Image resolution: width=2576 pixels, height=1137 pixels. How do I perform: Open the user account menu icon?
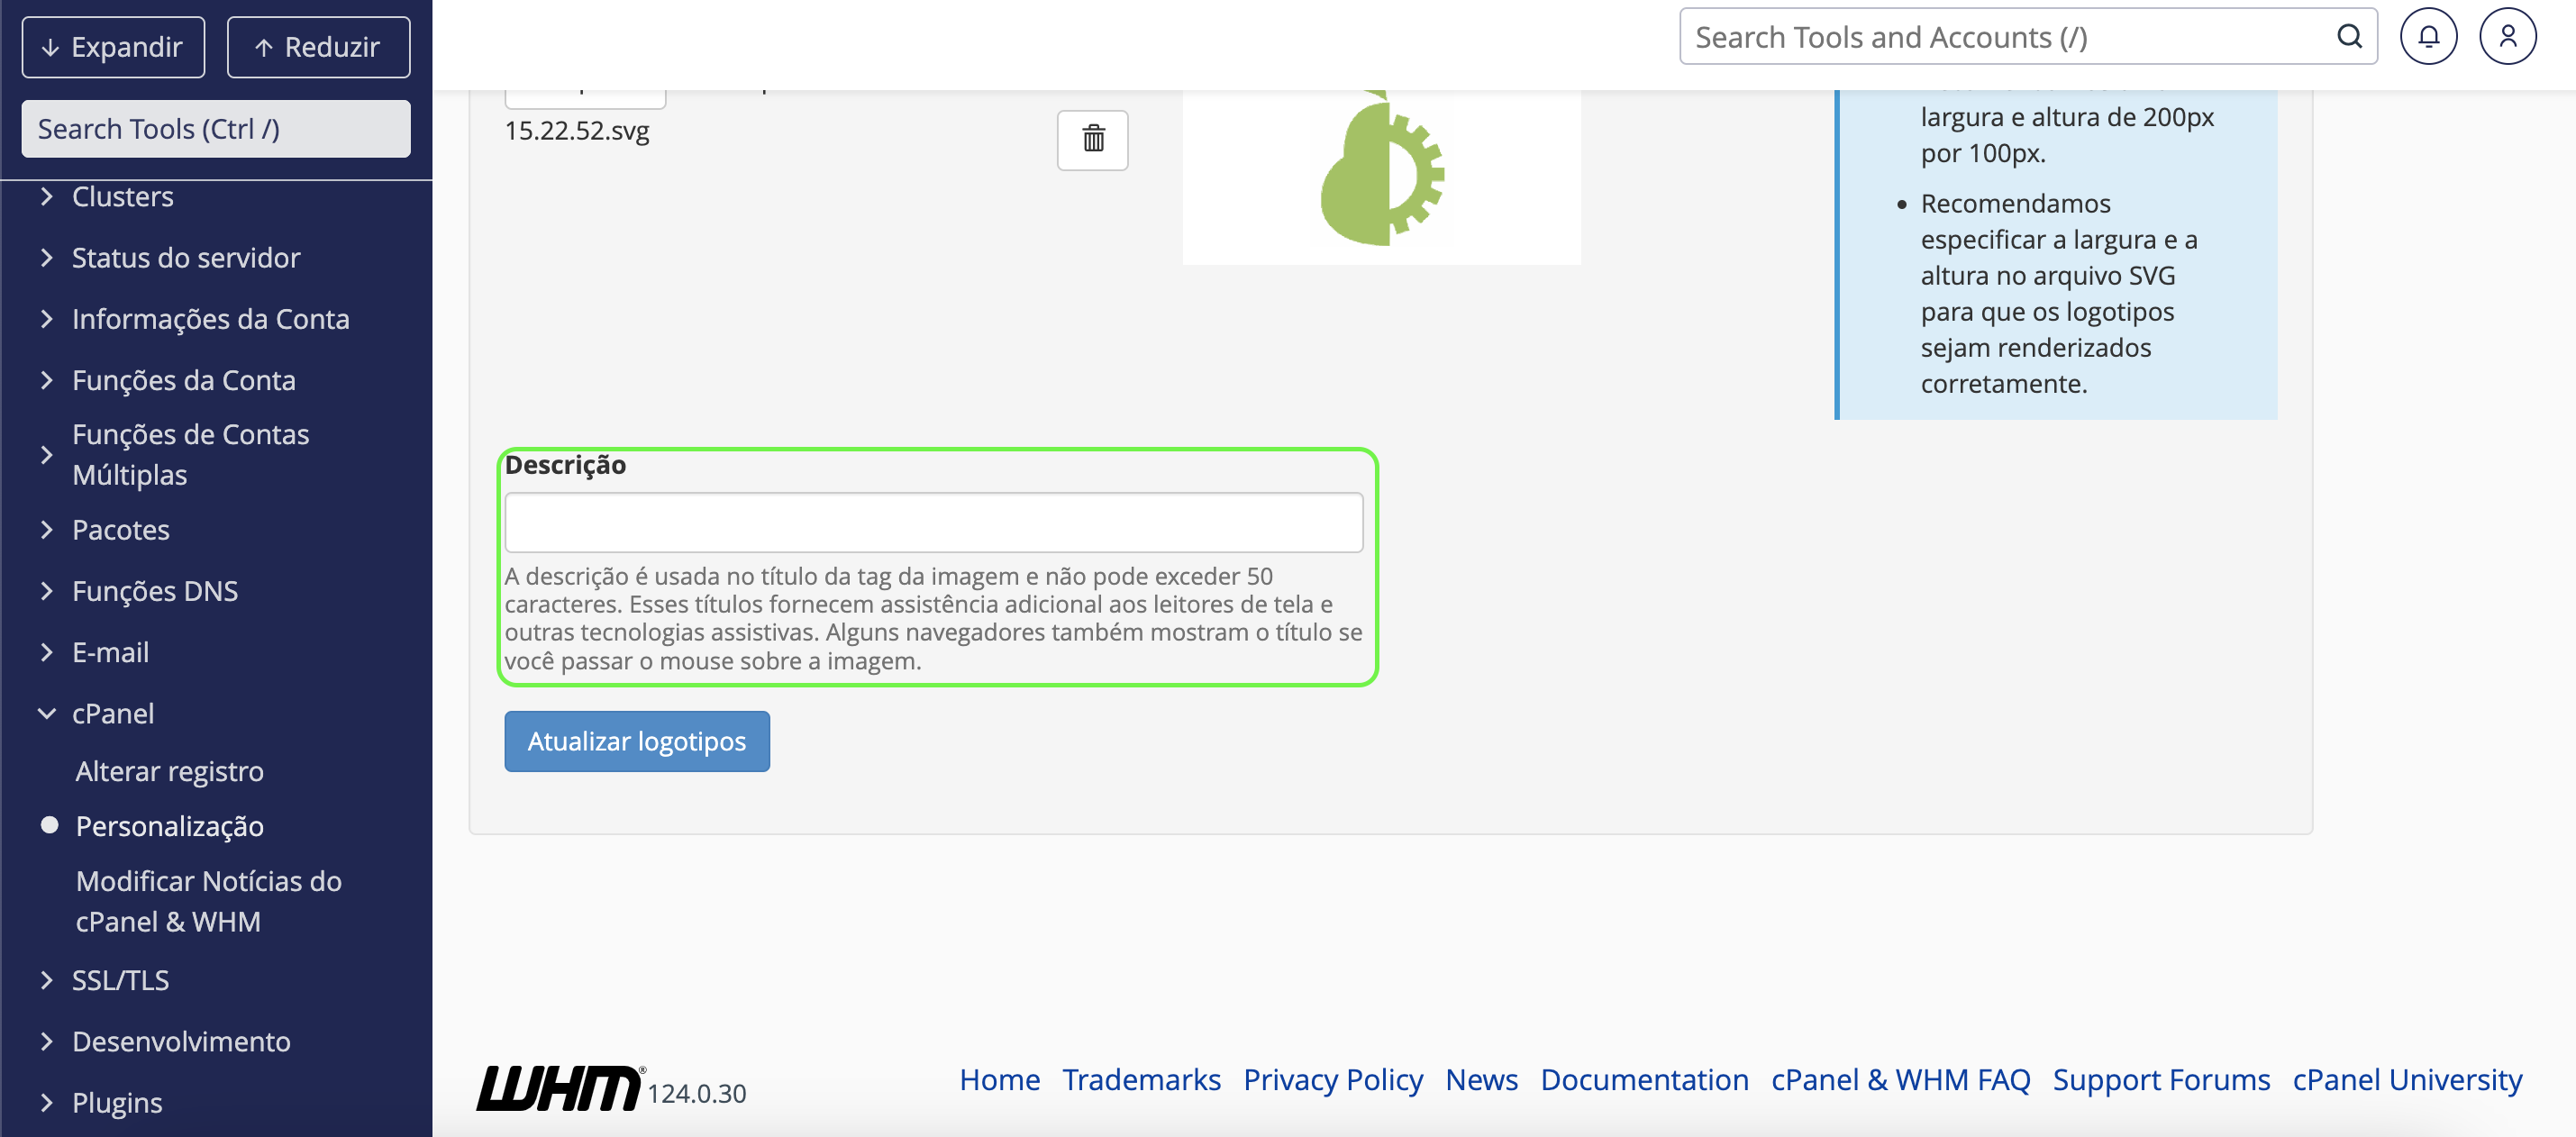(x=2507, y=37)
